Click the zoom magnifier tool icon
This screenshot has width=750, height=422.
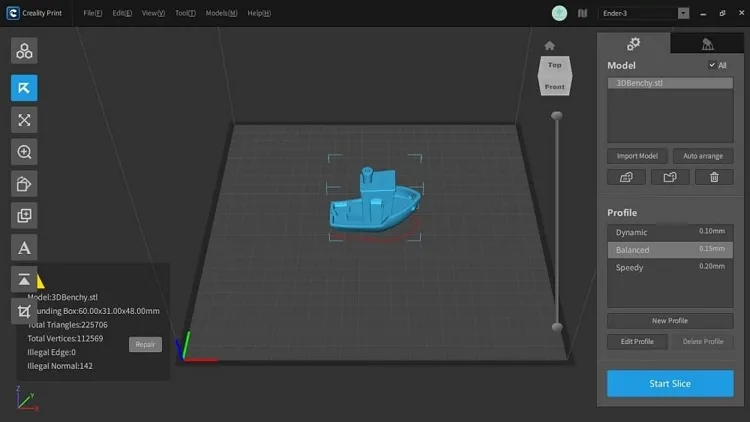[x=24, y=152]
